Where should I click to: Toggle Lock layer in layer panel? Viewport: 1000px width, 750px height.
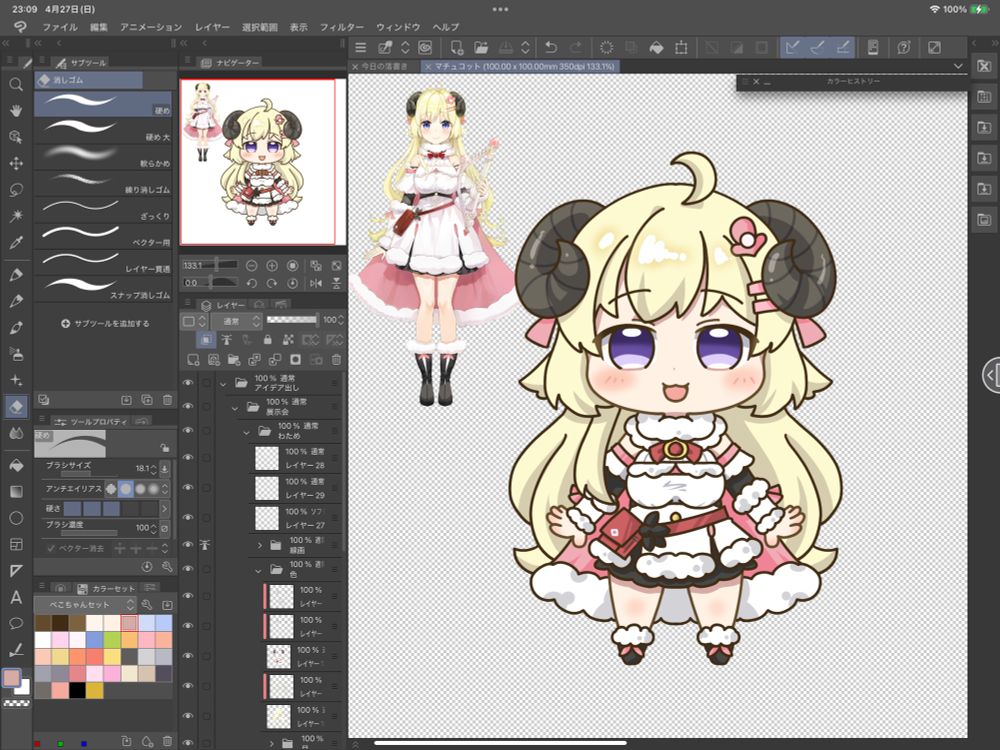[268, 339]
